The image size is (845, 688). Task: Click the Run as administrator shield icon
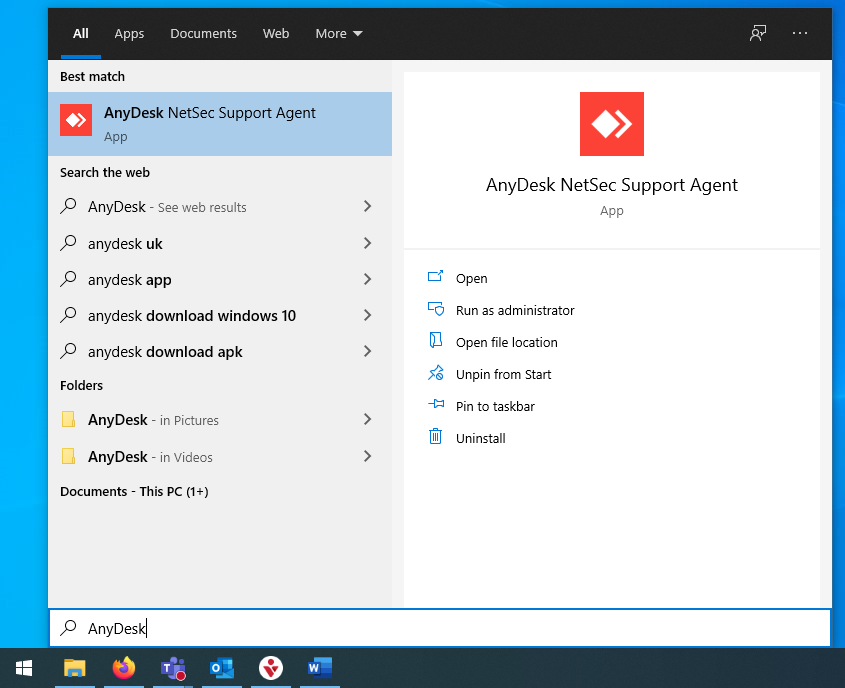435,309
